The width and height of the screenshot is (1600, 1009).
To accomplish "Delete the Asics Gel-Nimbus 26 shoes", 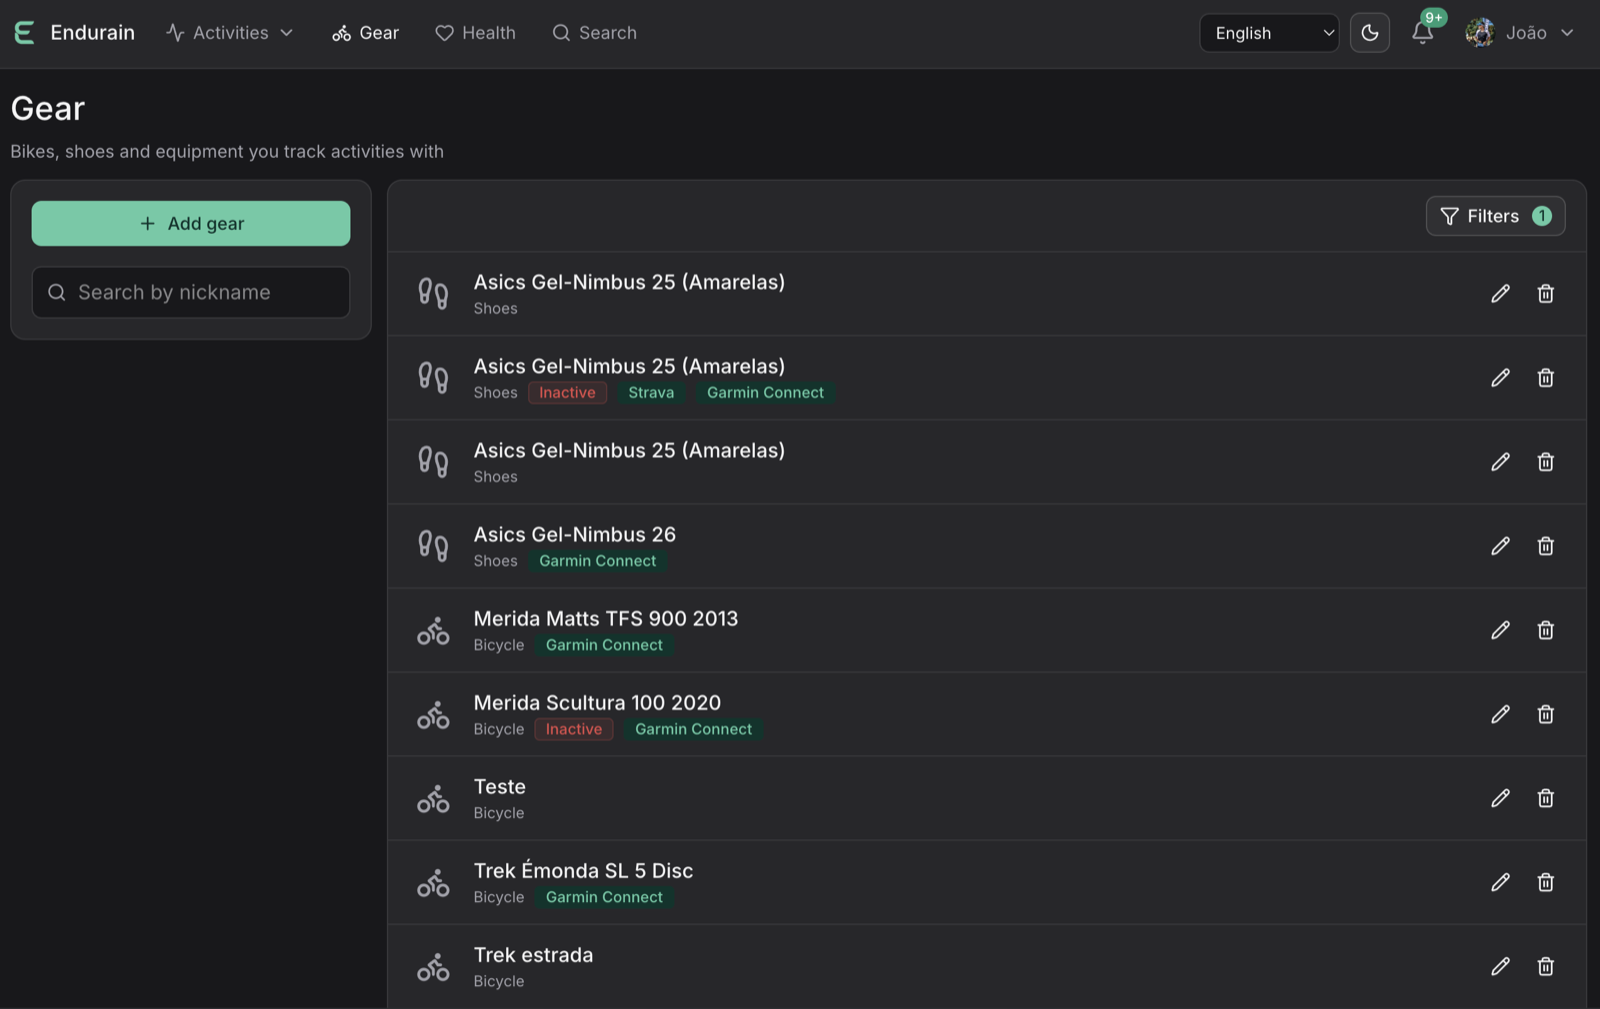I will click(x=1545, y=546).
